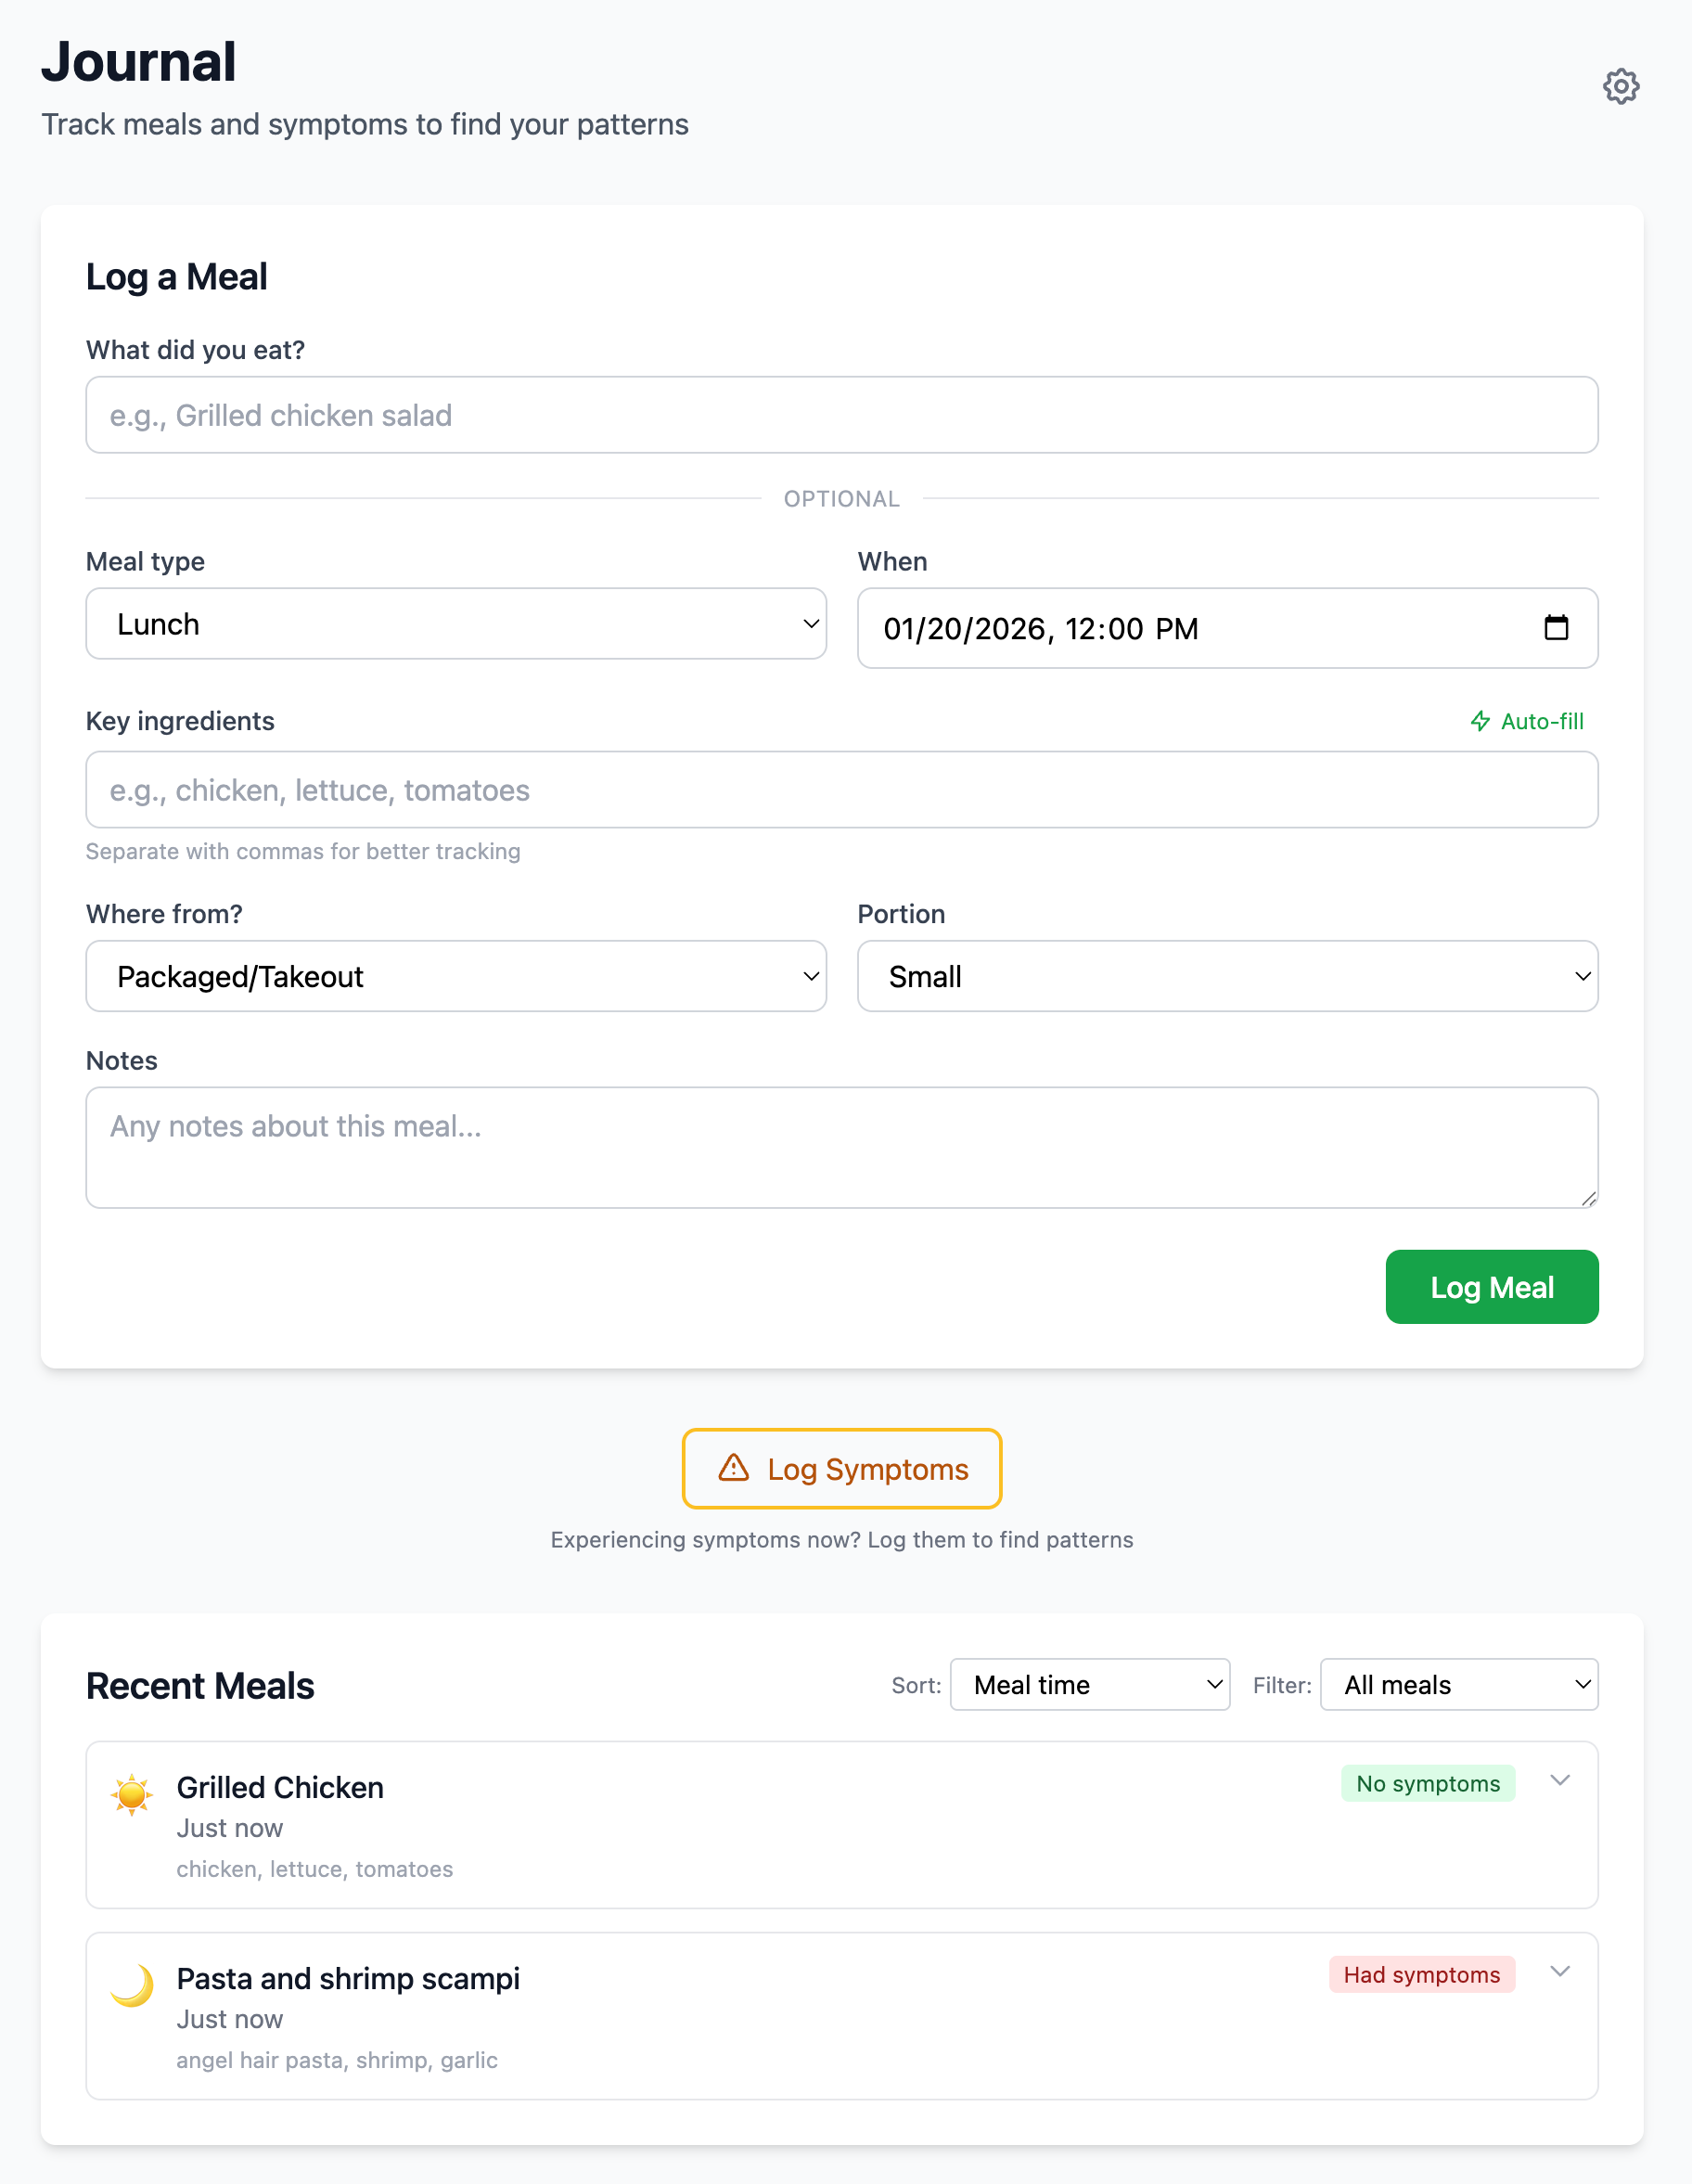Open the calendar icon in the When field
This screenshot has height=2184, width=1692.
[1556, 628]
